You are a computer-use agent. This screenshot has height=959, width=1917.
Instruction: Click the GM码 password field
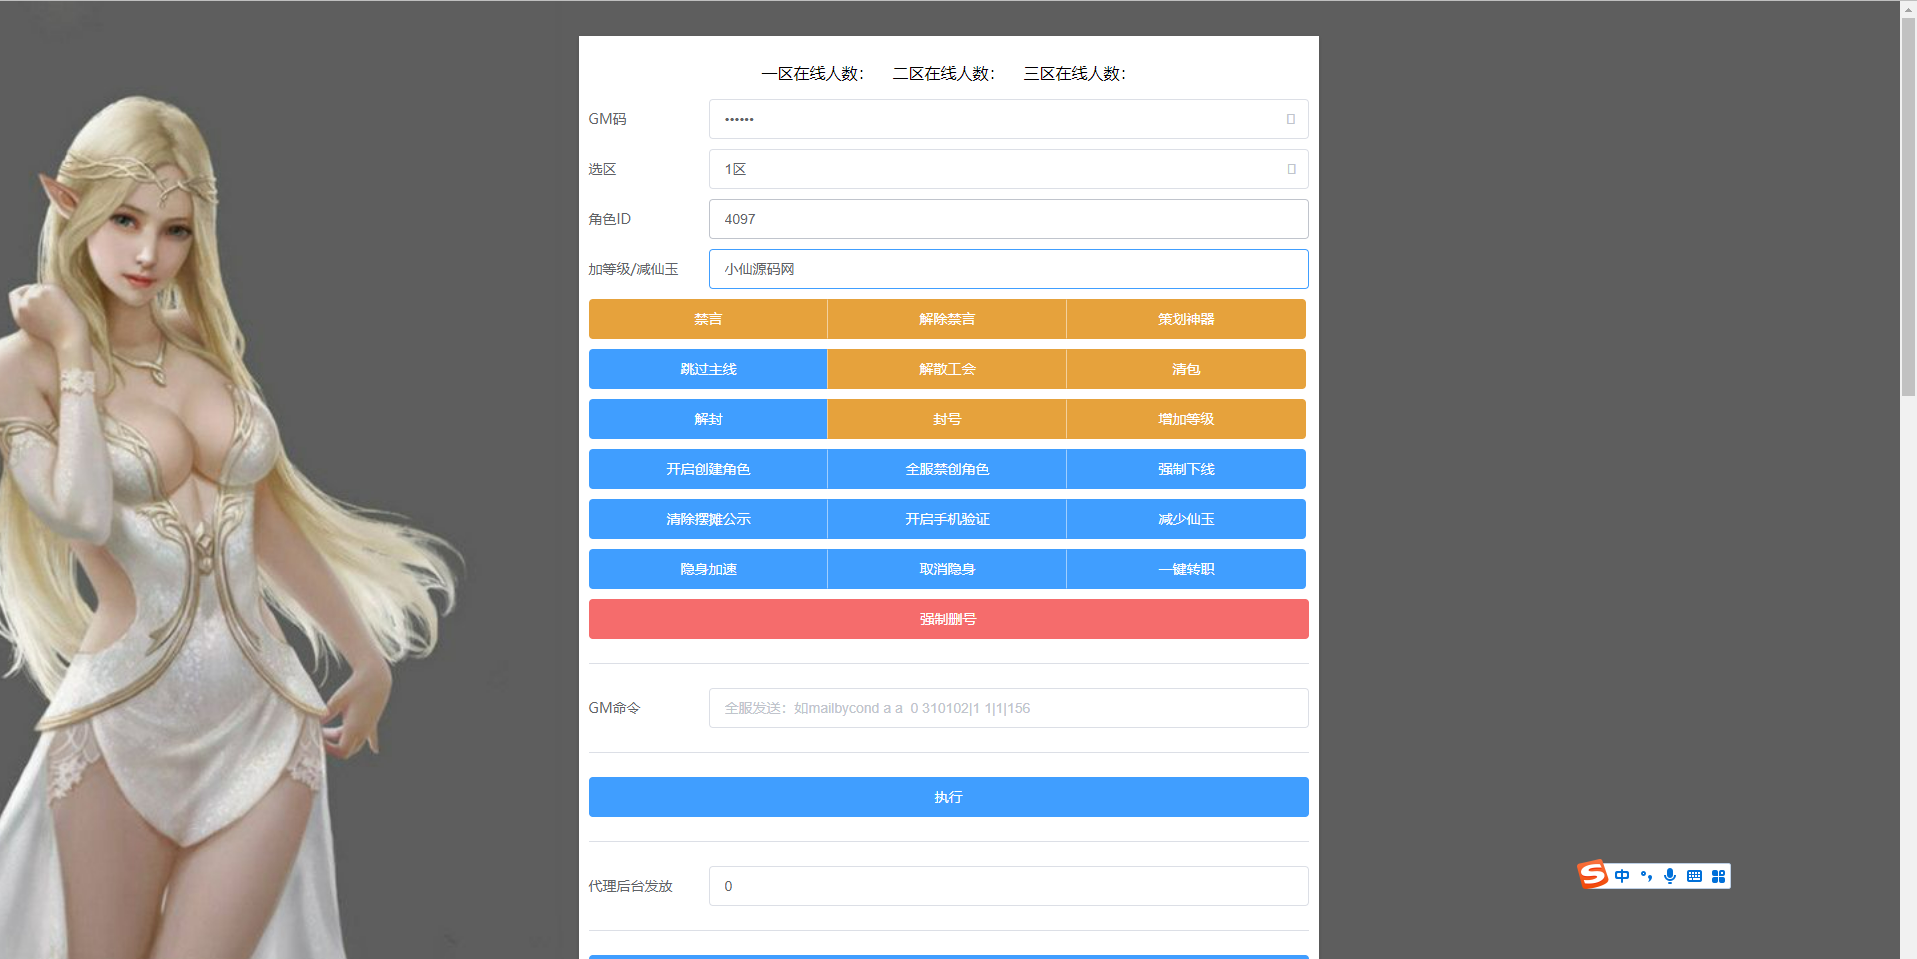pyautogui.click(x=1008, y=119)
